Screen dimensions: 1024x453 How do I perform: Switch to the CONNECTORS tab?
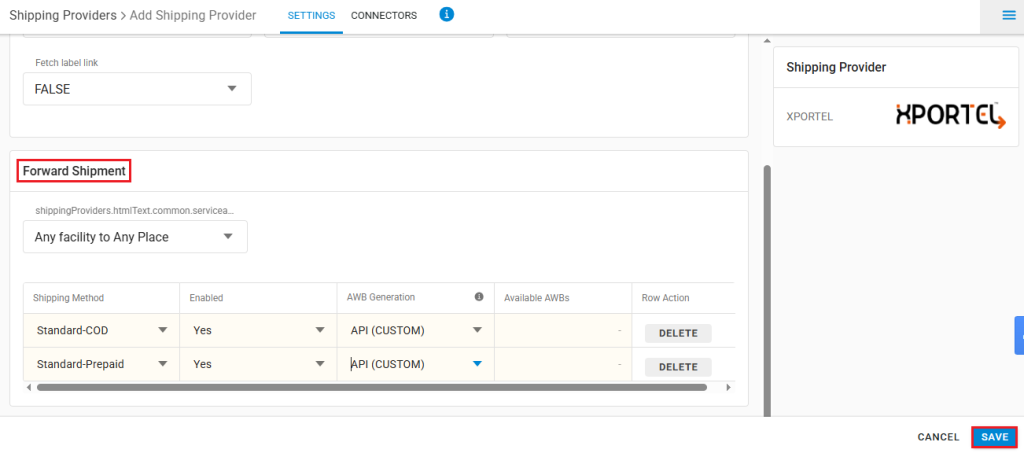pyautogui.click(x=384, y=16)
